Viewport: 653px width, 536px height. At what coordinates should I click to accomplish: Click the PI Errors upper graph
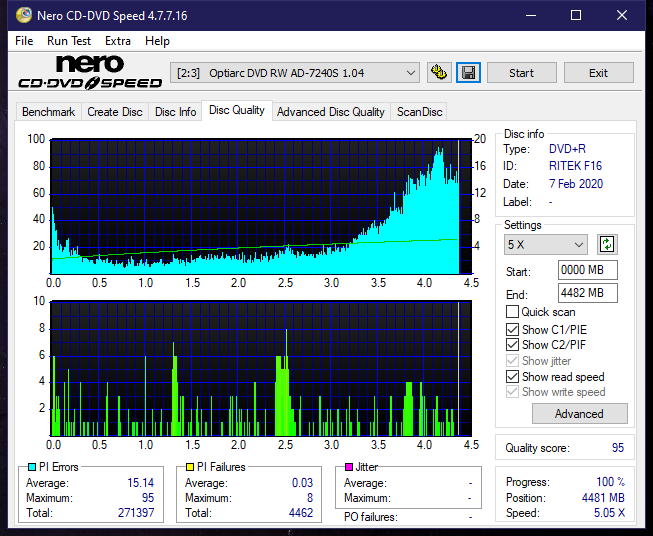coord(261,206)
